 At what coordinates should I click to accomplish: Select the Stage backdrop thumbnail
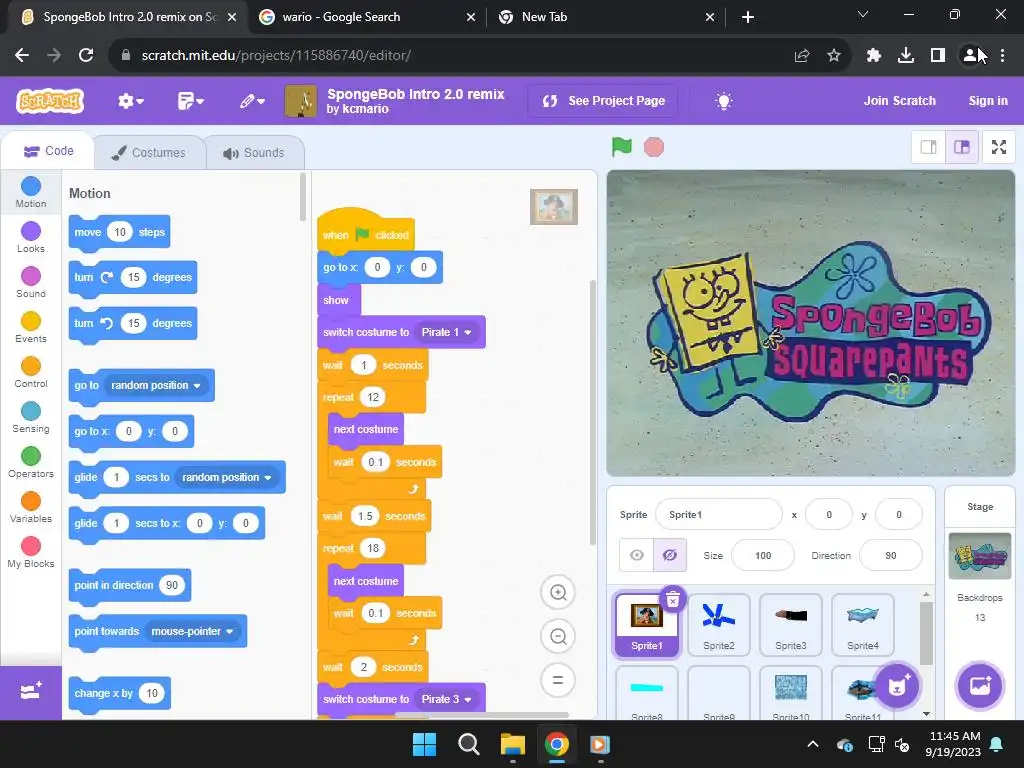tap(980, 556)
